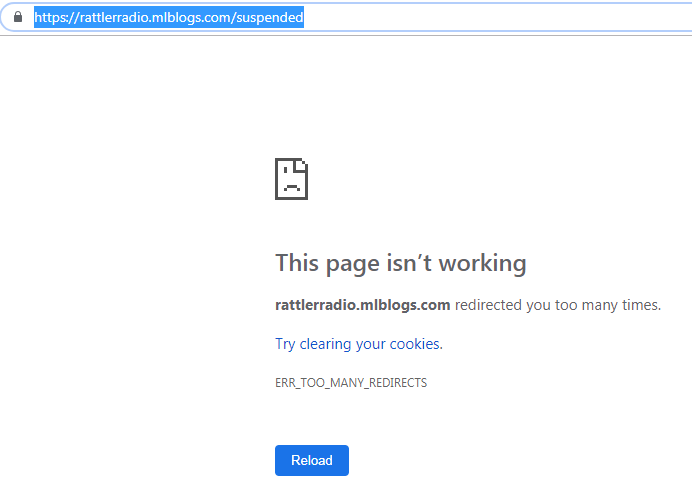Click the "This page isn't working" heading
Viewport: 692px width, 501px height.
[401, 264]
